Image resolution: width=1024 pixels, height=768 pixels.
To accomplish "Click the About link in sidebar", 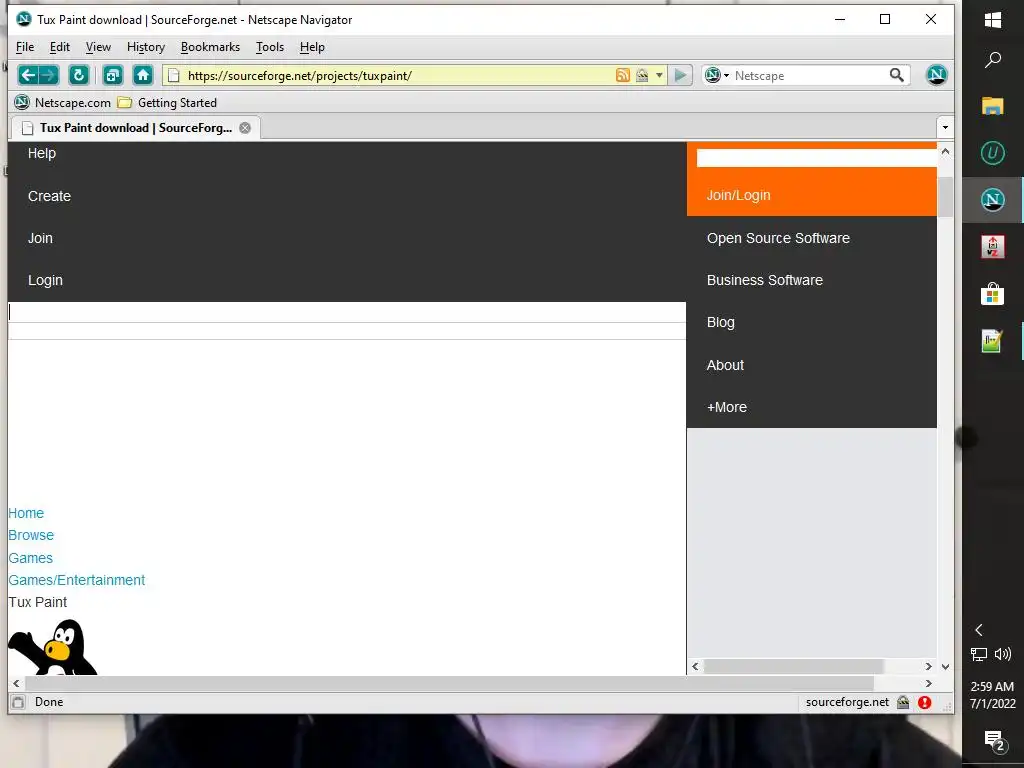I will tap(725, 365).
